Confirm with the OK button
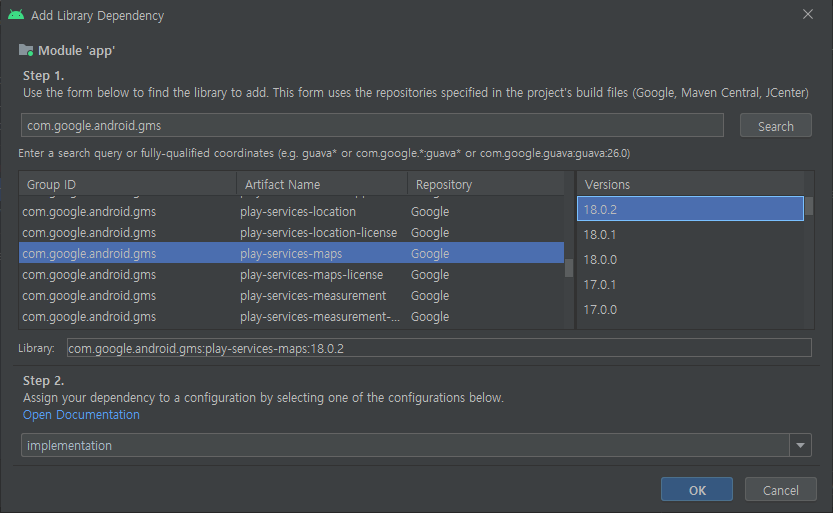 pyautogui.click(x=696, y=490)
